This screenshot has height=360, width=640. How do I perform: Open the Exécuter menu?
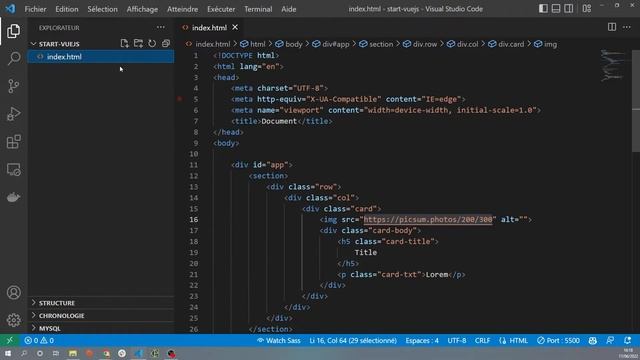tap(221, 9)
